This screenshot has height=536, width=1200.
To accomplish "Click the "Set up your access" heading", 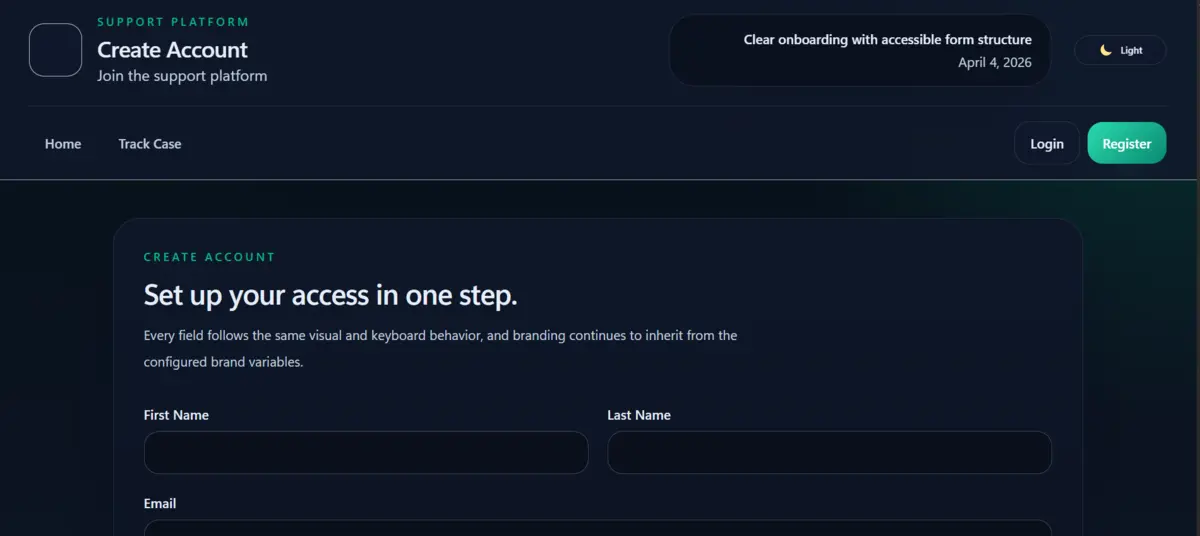I will [330, 295].
